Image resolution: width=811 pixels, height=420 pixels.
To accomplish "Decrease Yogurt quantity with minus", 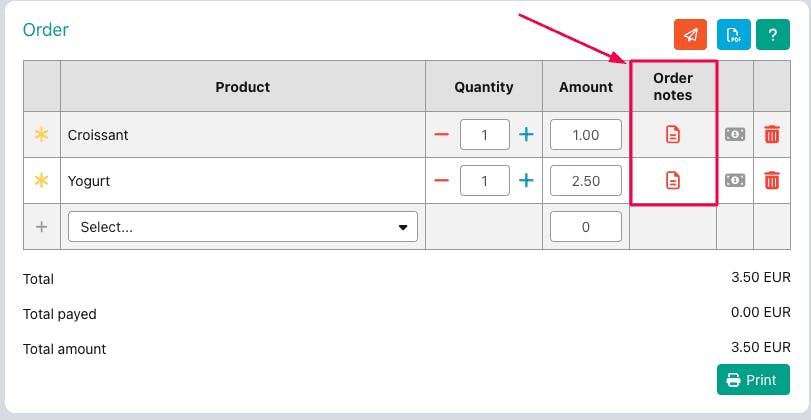I will pos(441,180).
